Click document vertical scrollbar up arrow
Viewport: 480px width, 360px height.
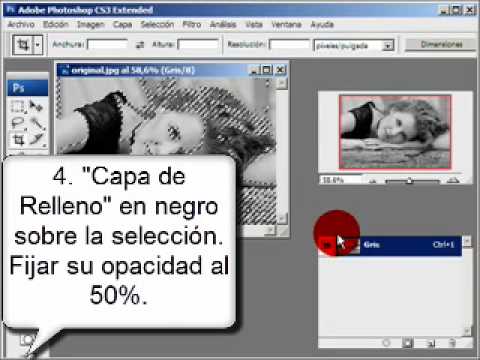coord(282,83)
